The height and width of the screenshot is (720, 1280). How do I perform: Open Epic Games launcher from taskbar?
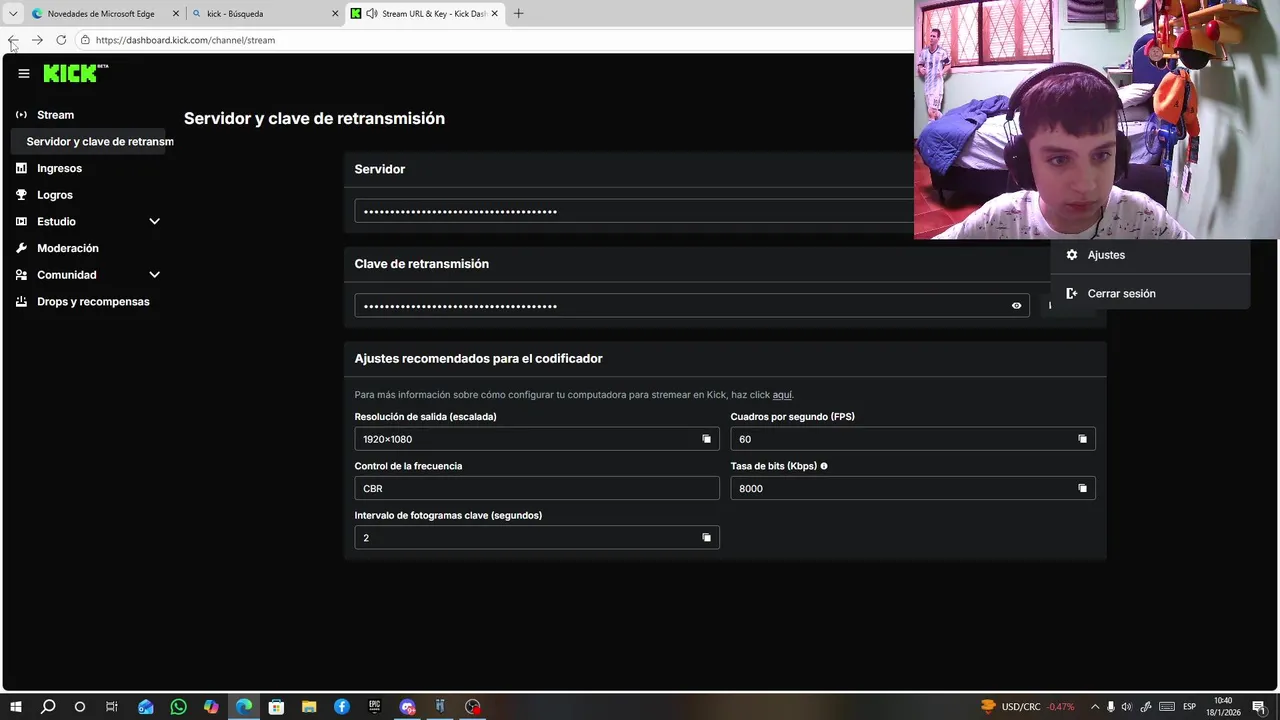point(375,707)
